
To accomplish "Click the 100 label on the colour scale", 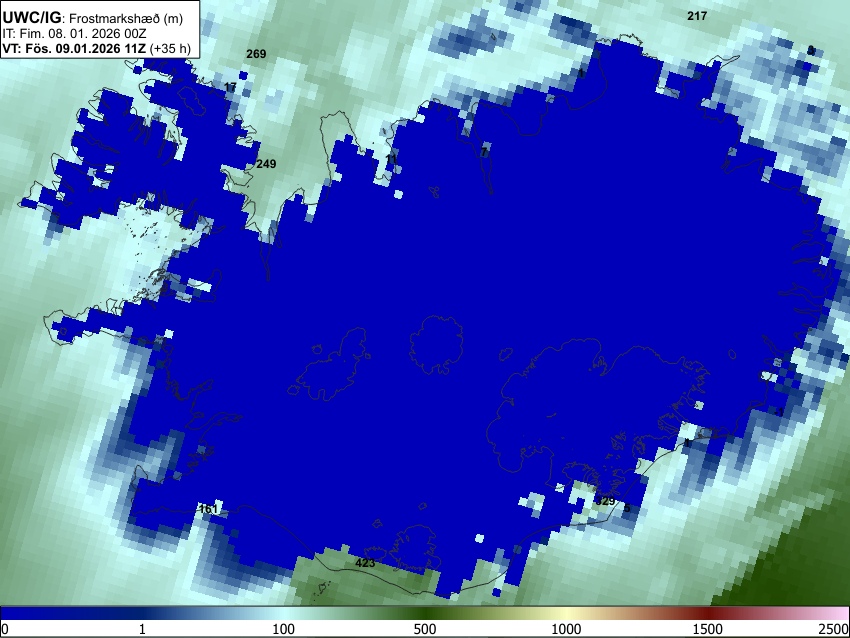I will (x=283, y=629).
